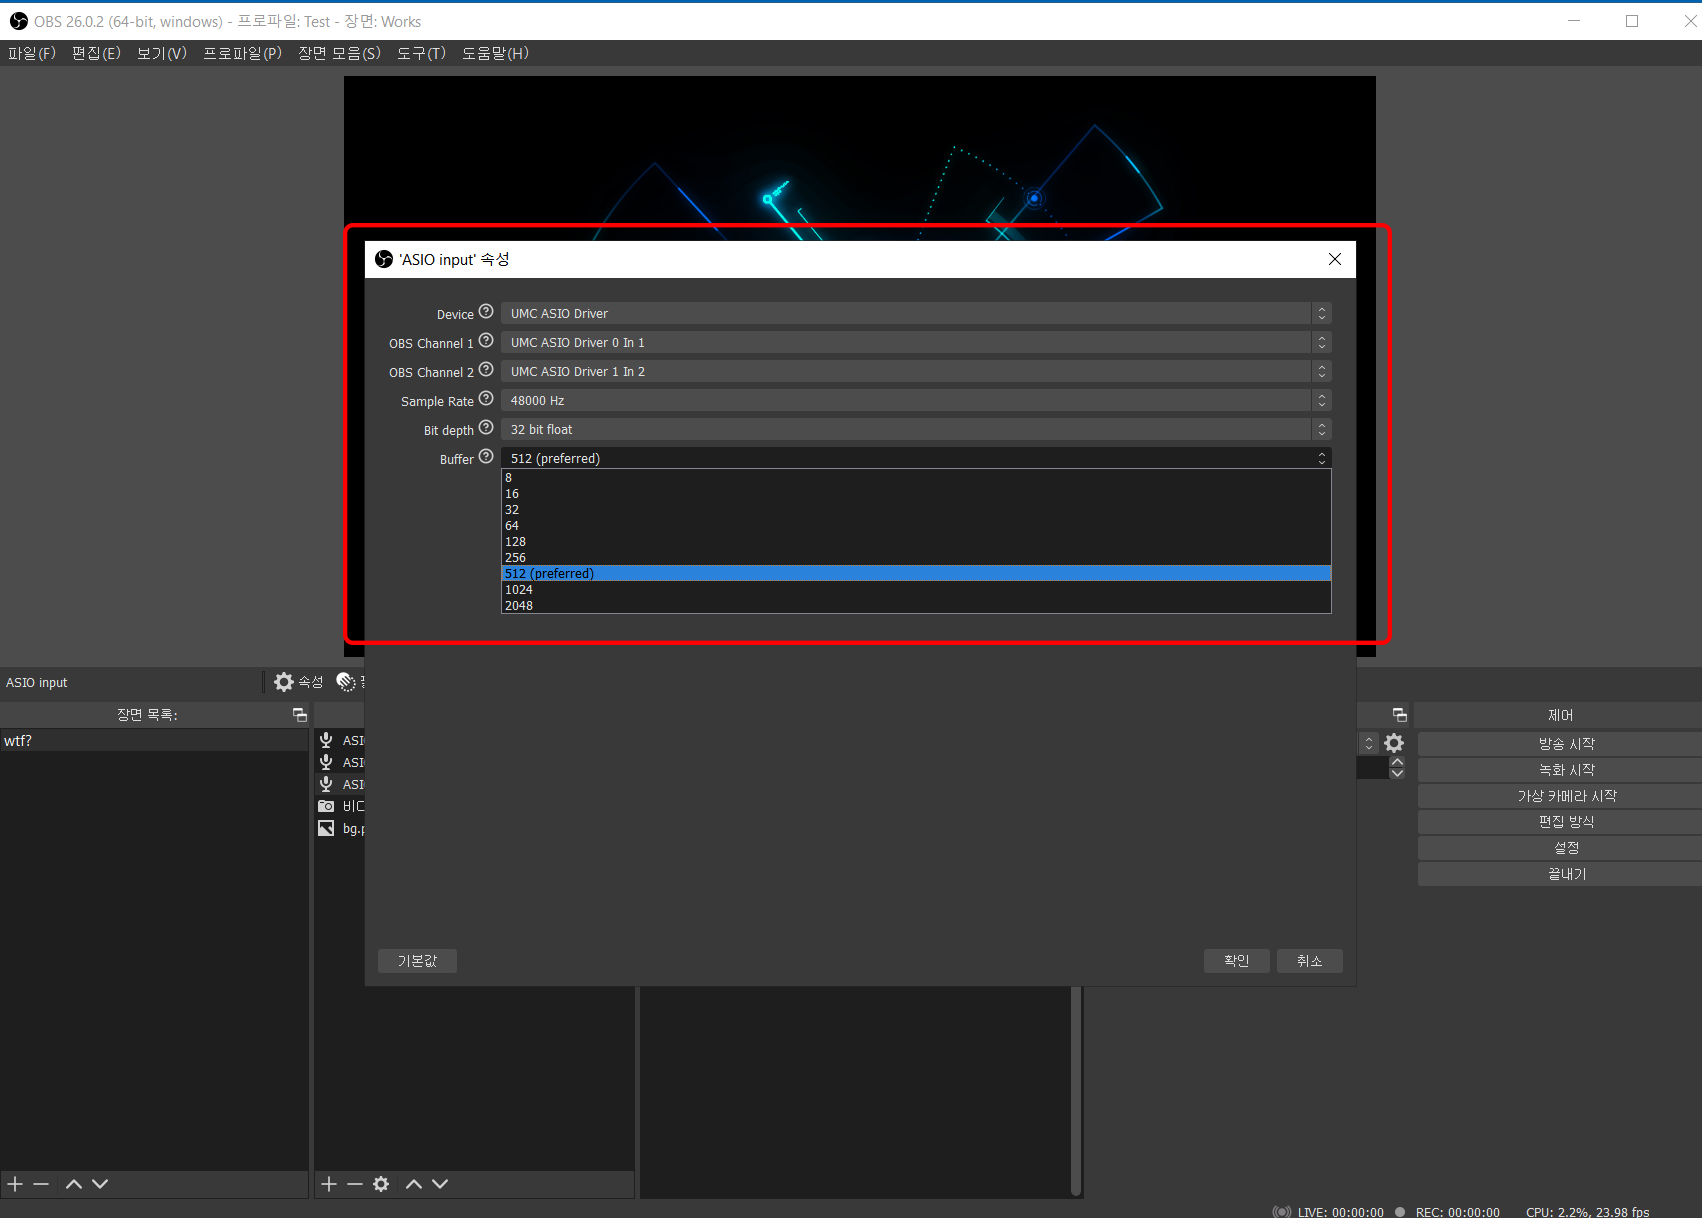Choose buffer size 64
The width and height of the screenshot is (1702, 1218).
pos(916,526)
